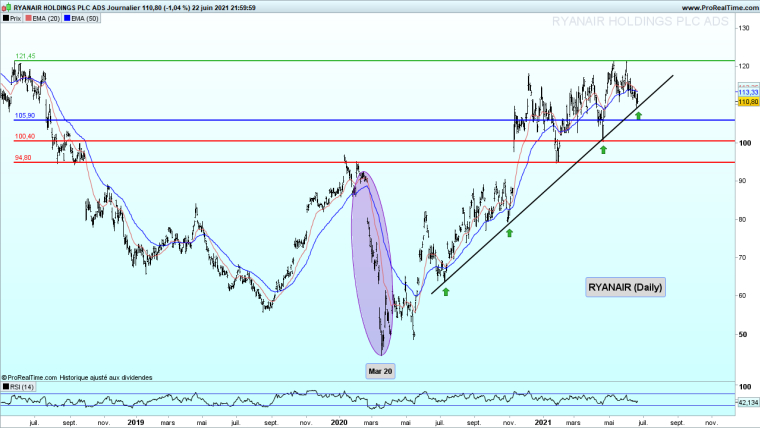
Task: Click the yellow 110,80 price tag
Action: [747, 102]
